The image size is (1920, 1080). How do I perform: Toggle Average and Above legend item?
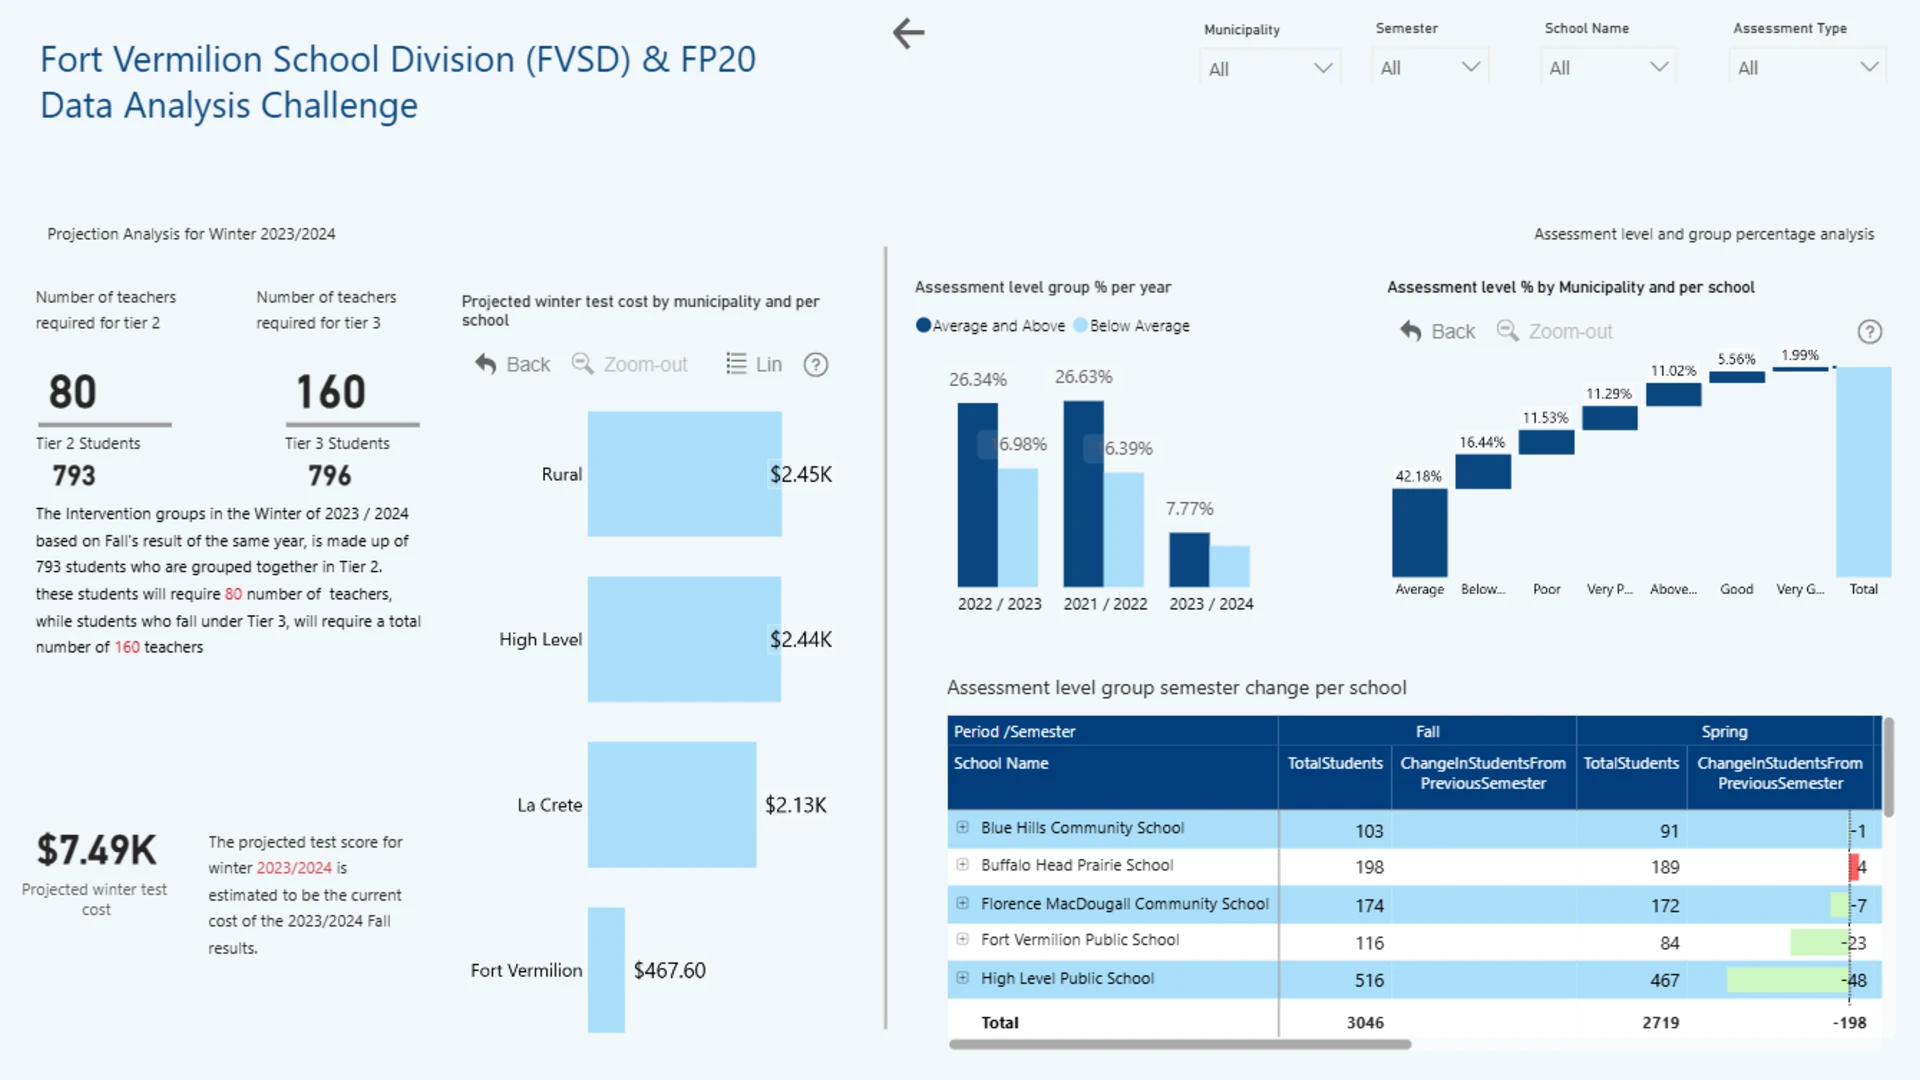990,326
